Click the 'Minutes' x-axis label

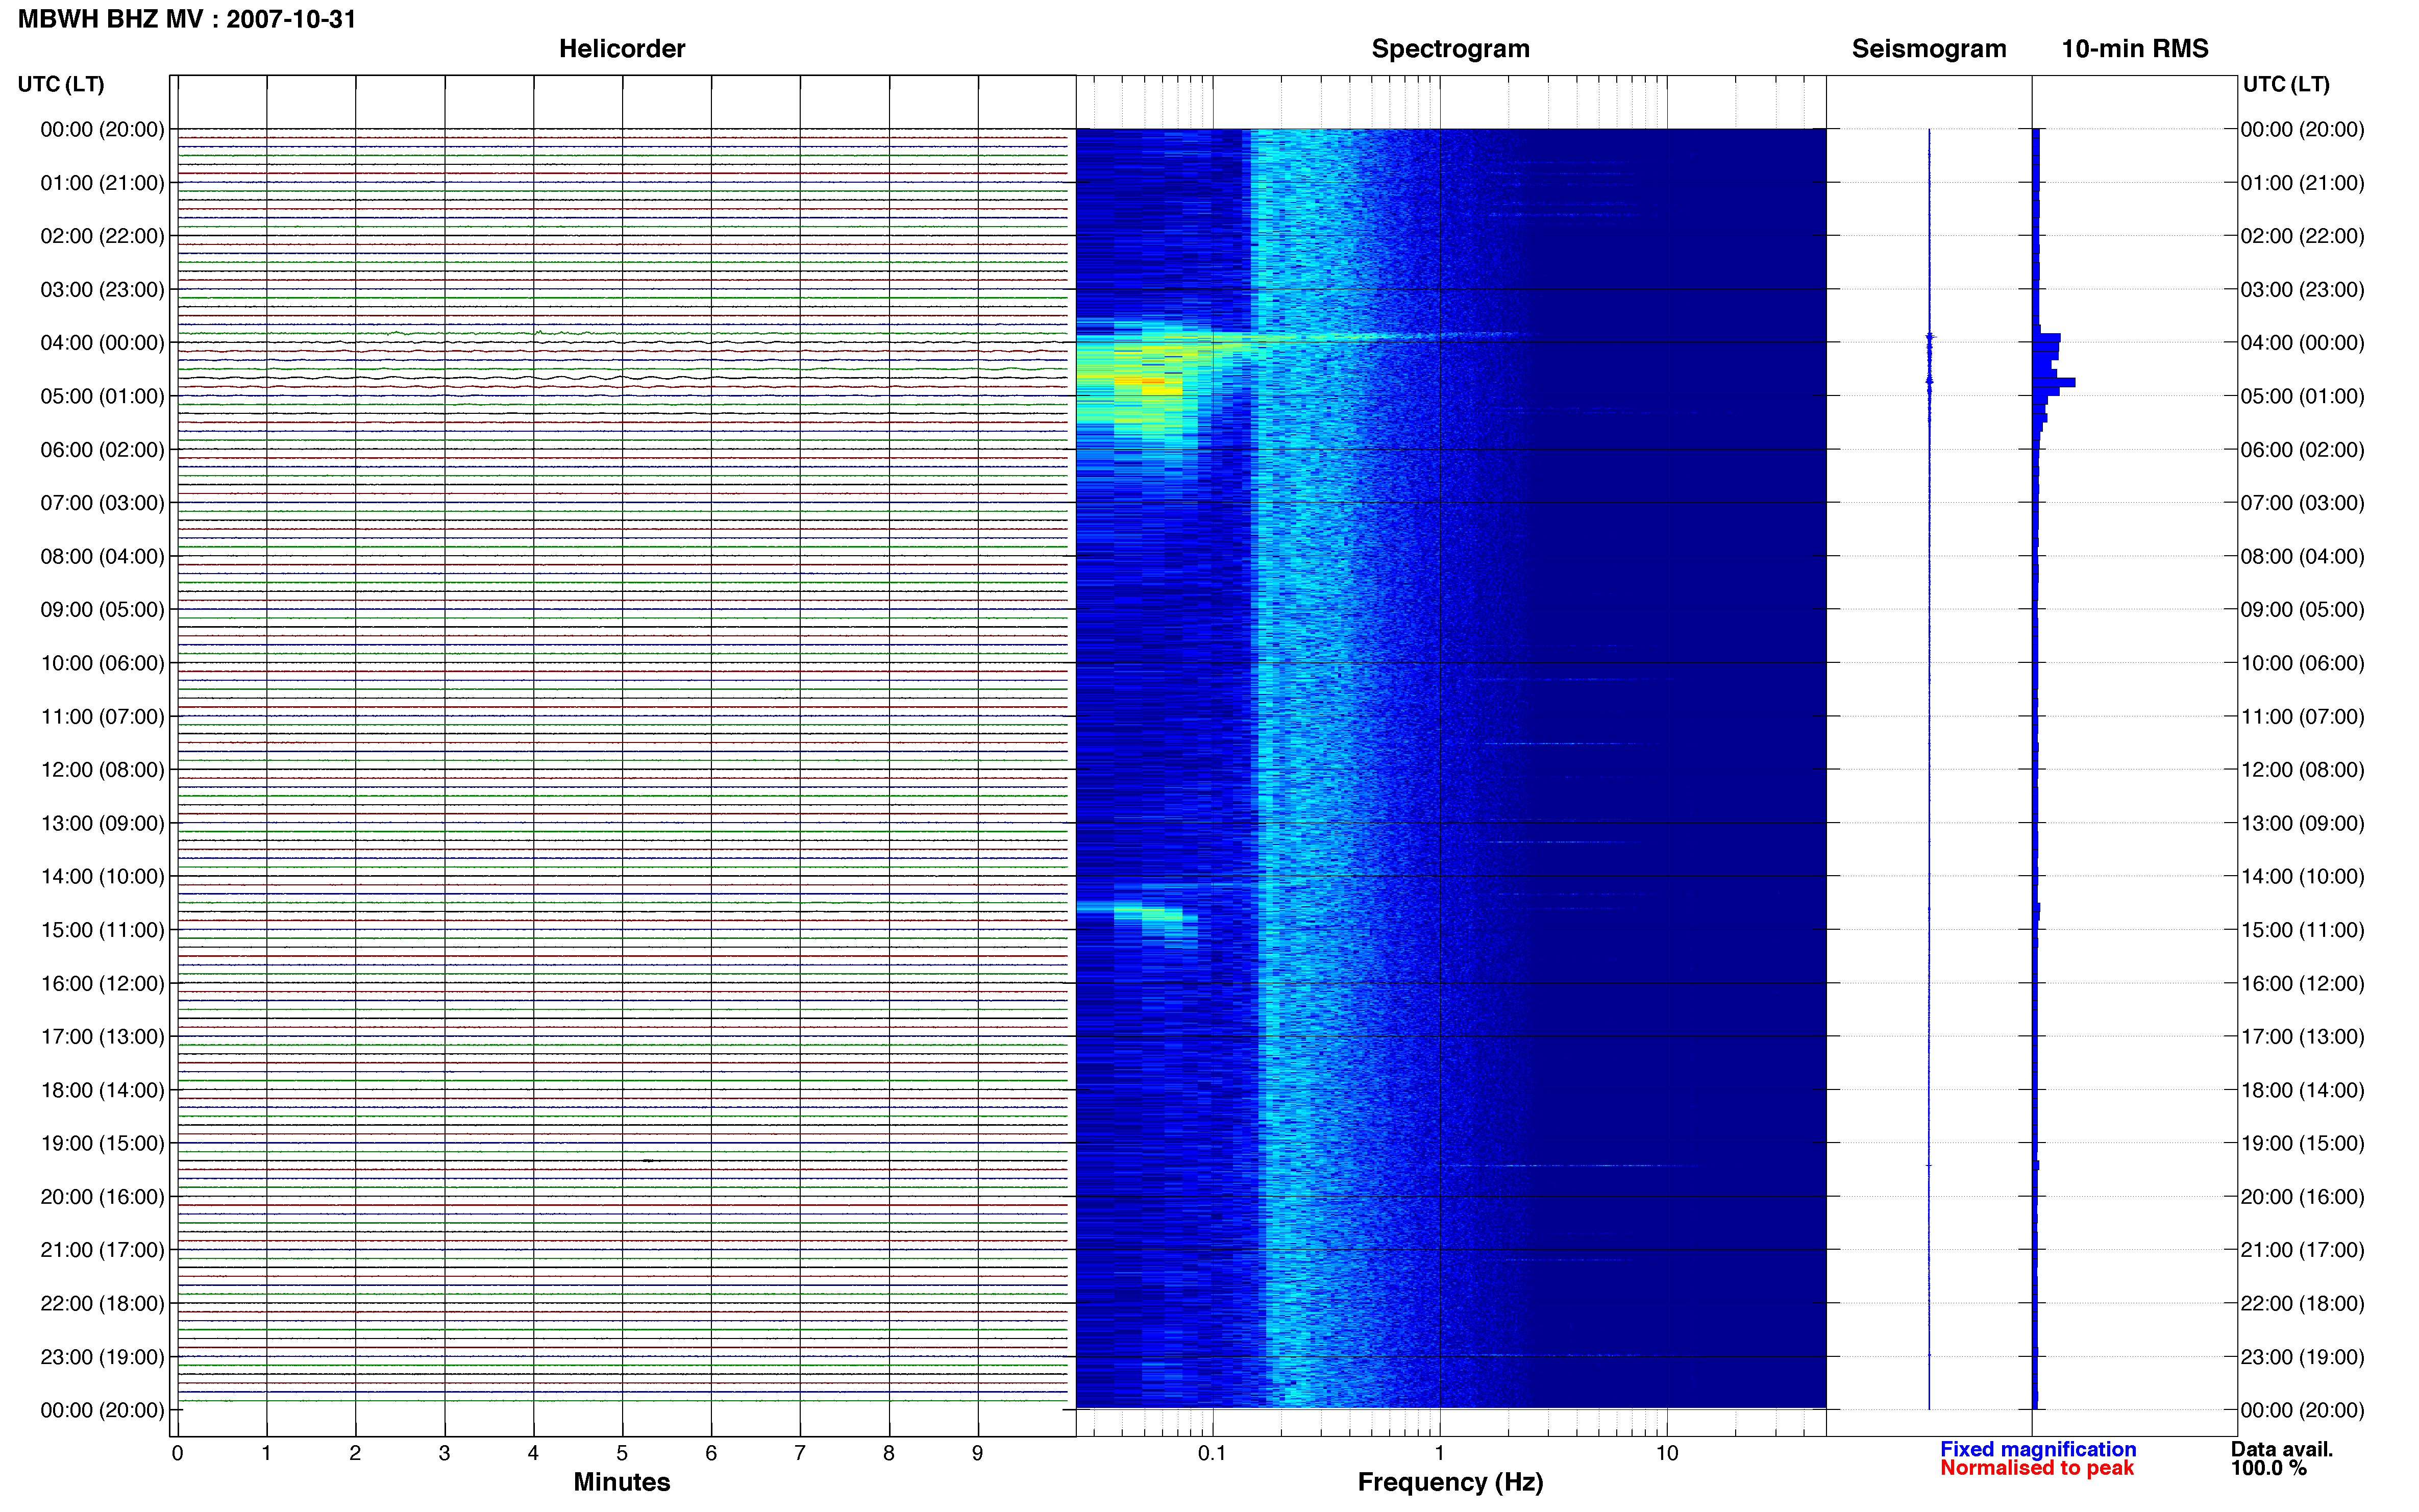point(621,1482)
